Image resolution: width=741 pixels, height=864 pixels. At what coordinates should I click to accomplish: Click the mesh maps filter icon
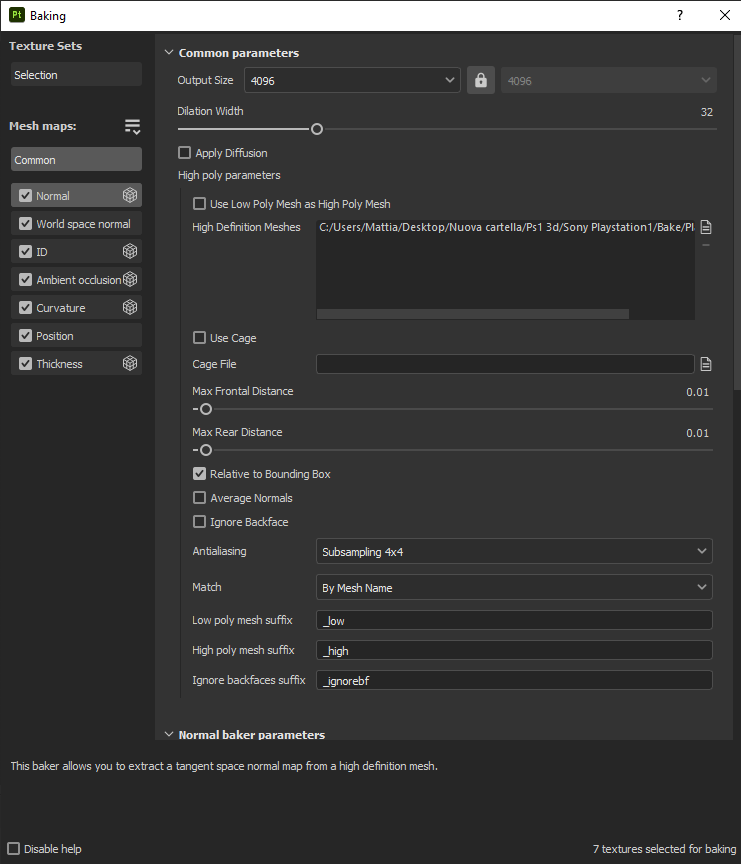(x=133, y=126)
